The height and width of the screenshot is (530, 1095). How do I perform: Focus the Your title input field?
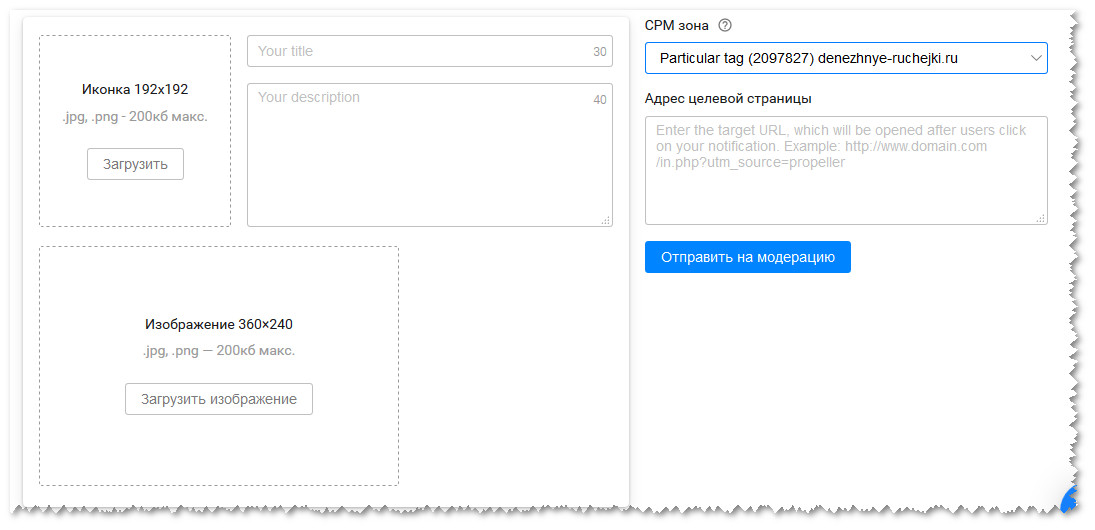429,51
